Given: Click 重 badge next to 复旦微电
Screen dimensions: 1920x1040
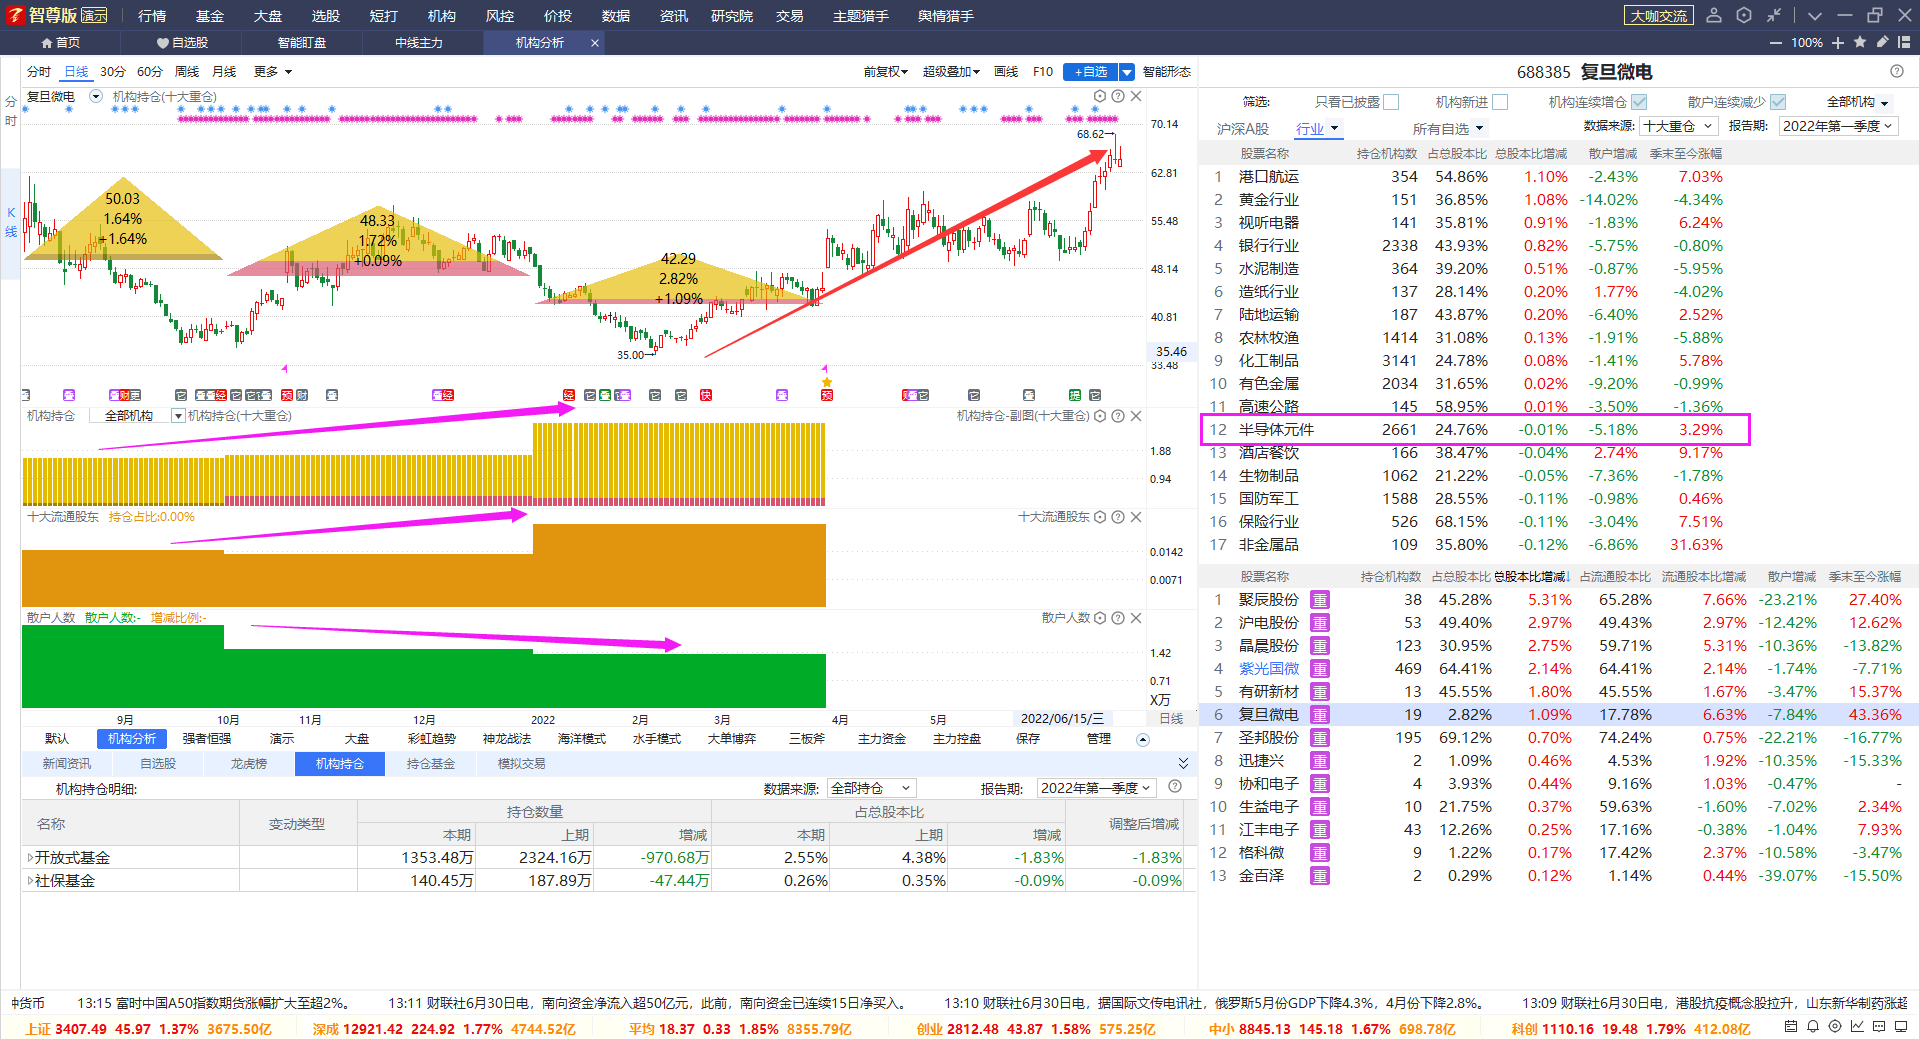Looking at the screenshot, I should click(1320, 715).
